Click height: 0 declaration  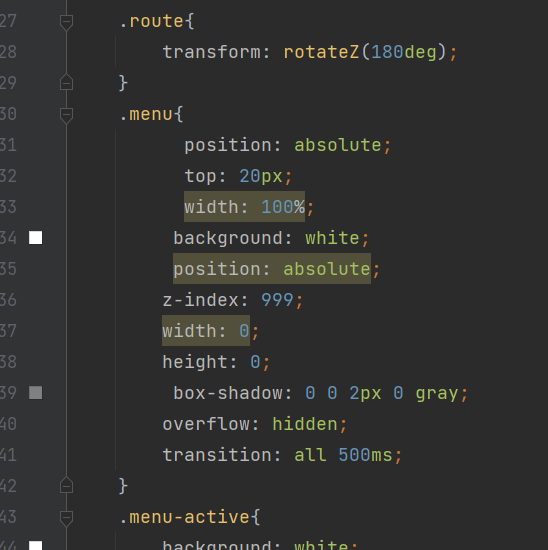[216, 362]
